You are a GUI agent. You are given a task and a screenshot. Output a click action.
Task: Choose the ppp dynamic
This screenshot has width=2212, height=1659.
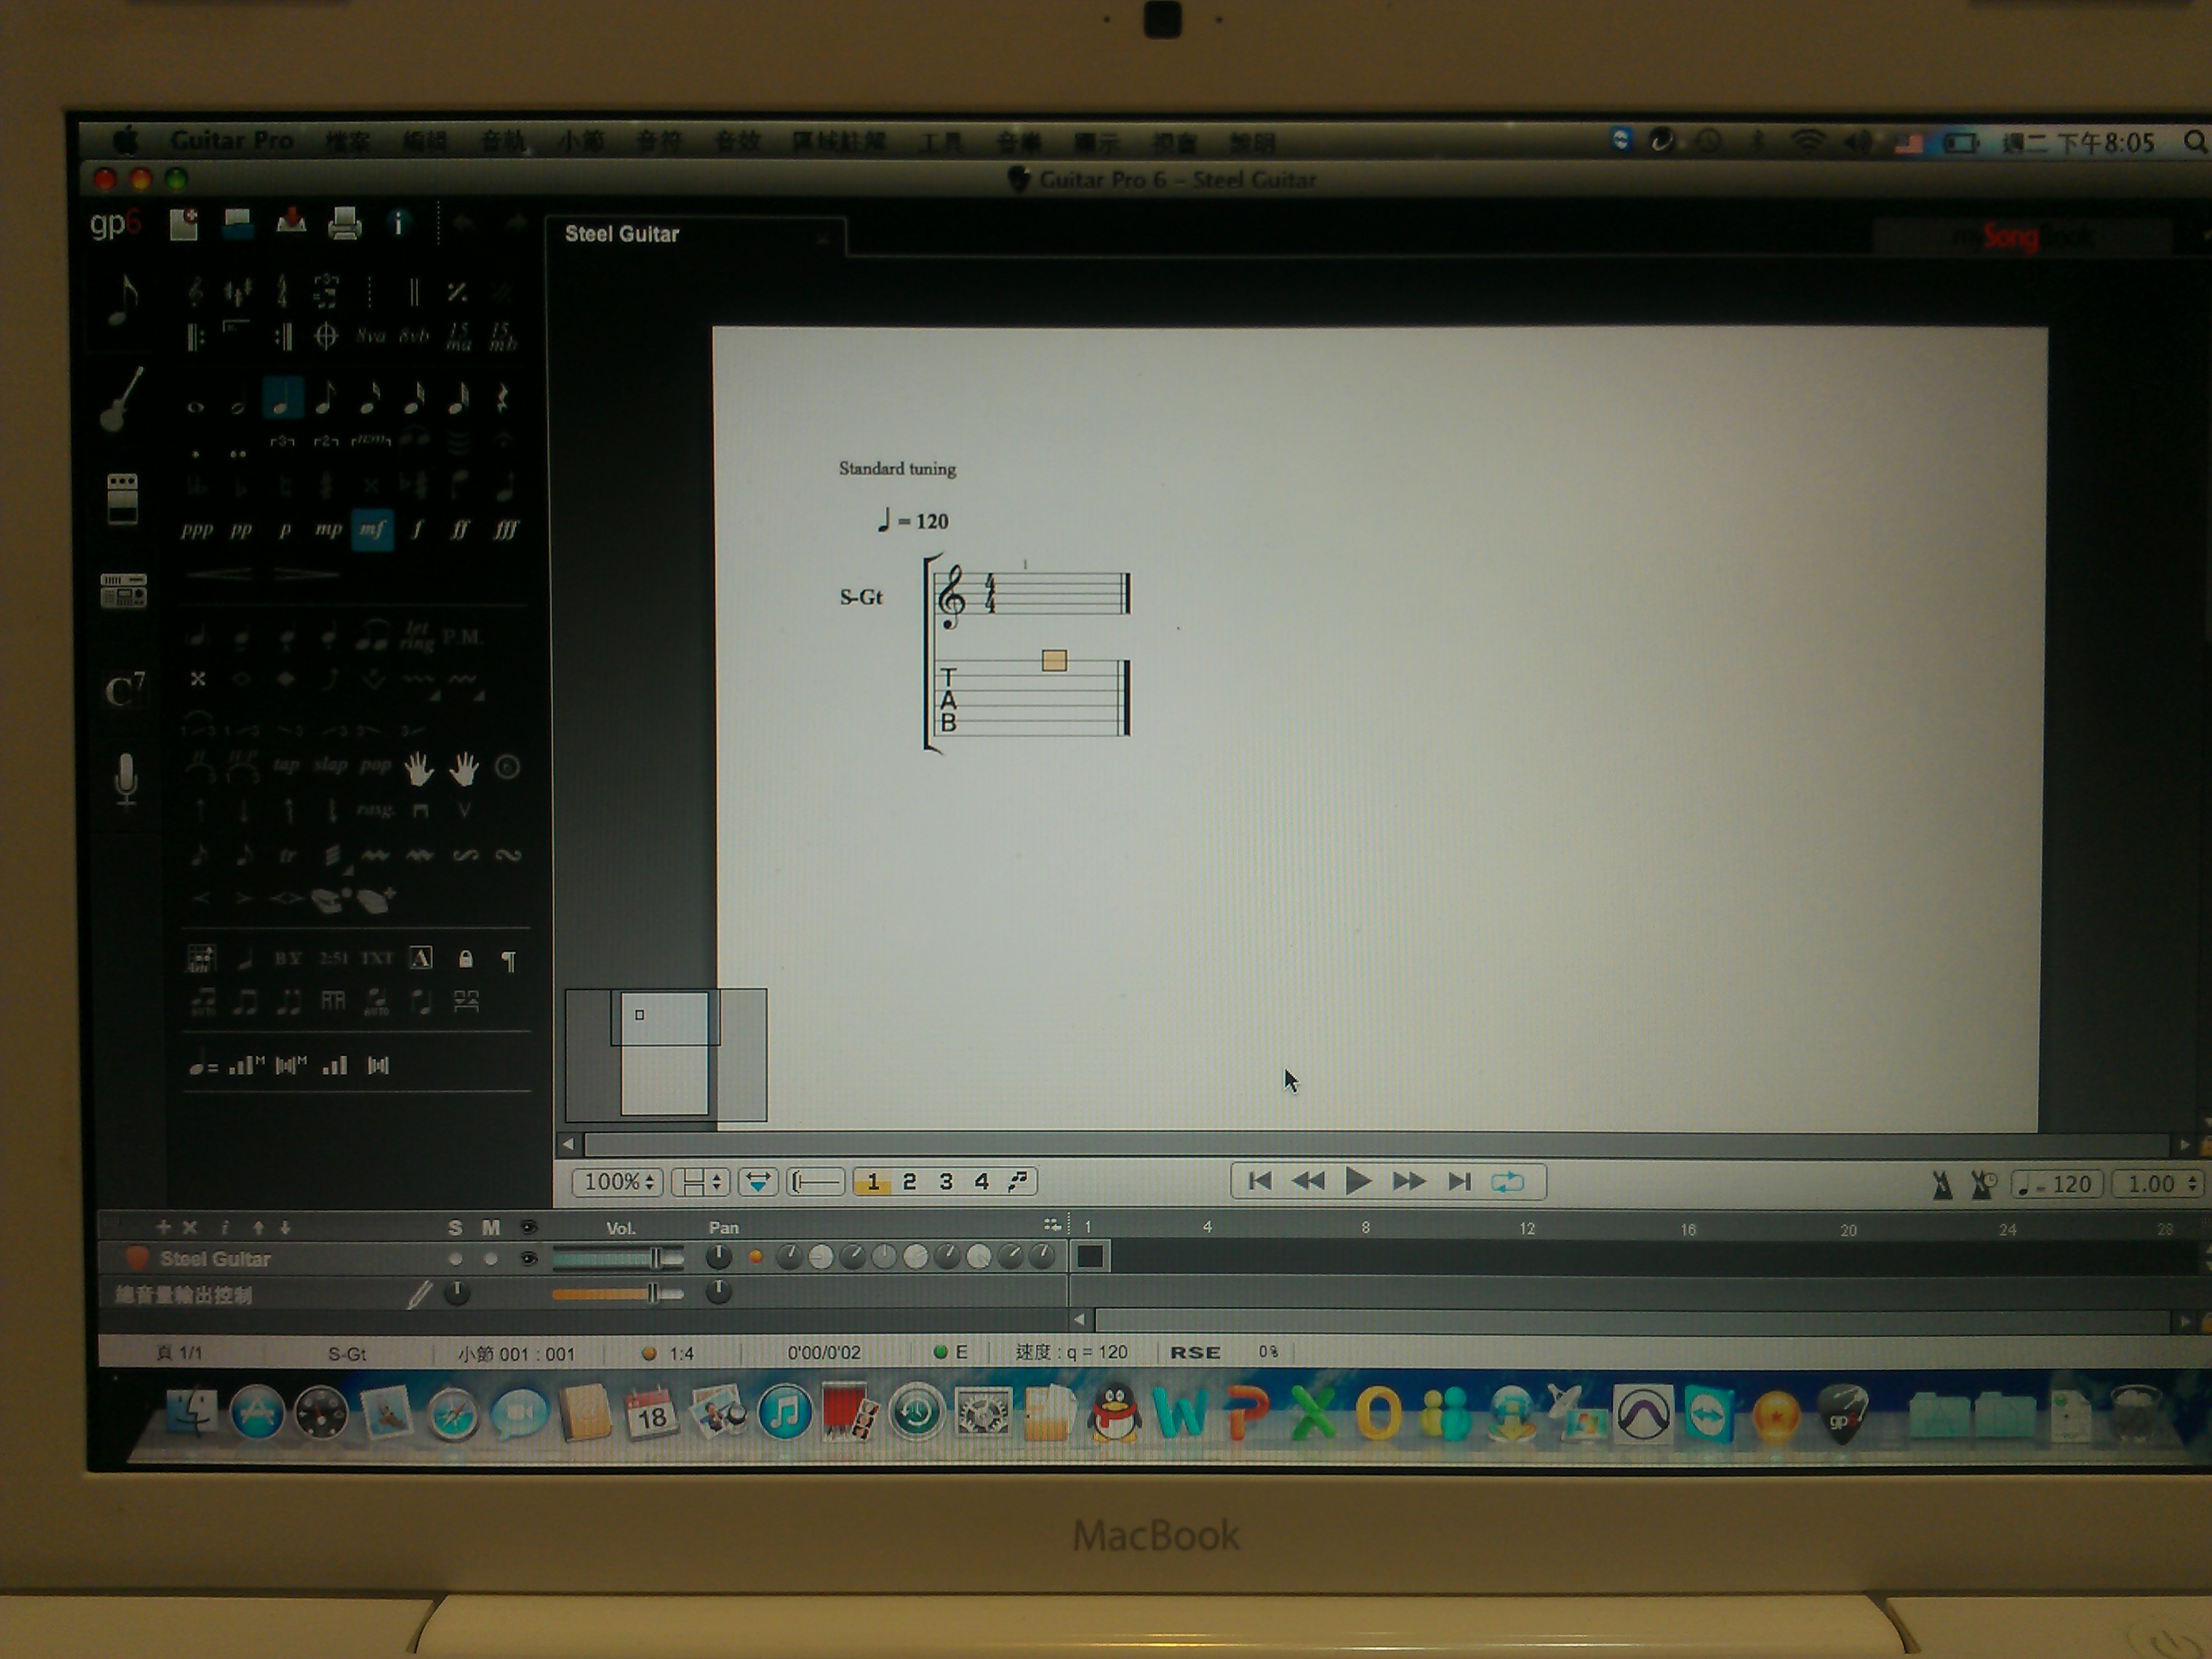coord(196,530)
